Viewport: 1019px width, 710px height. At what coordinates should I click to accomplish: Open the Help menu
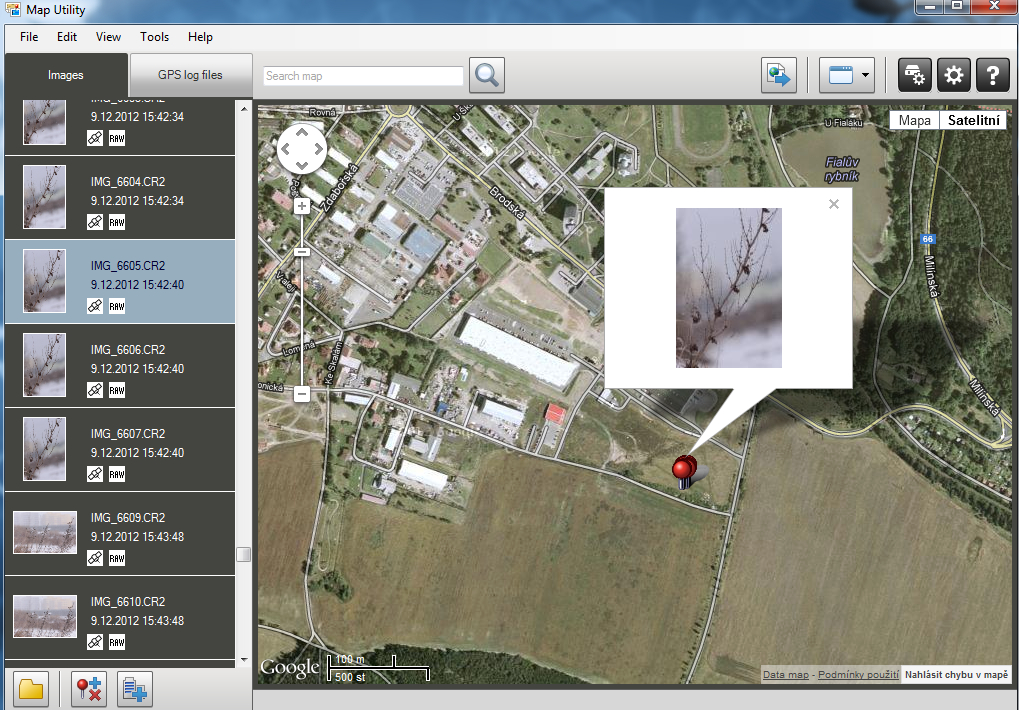click(200, 37)
